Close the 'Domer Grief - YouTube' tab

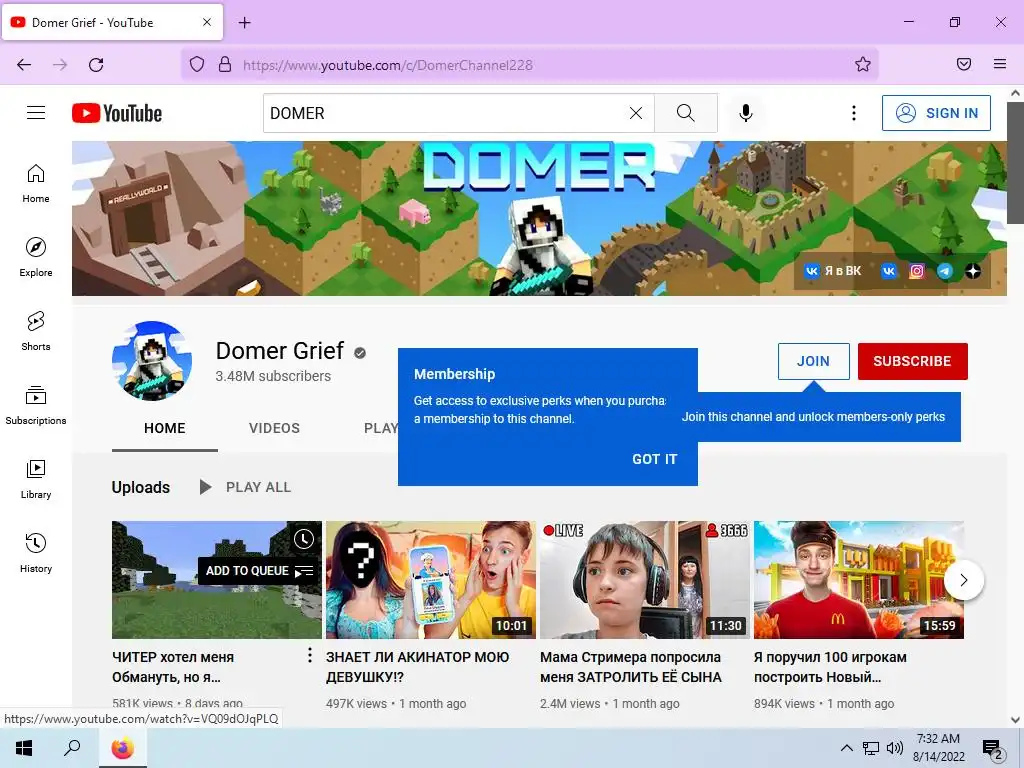[206, 22]
